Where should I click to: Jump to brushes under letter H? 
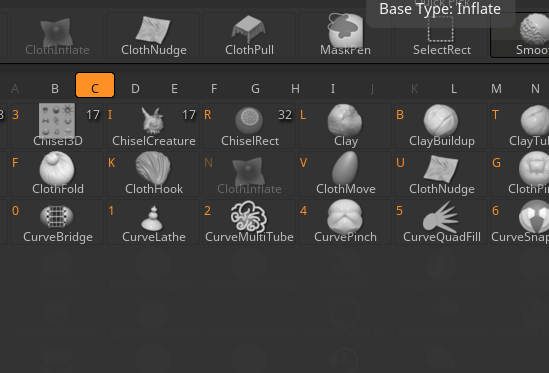[x=295, y=89]
